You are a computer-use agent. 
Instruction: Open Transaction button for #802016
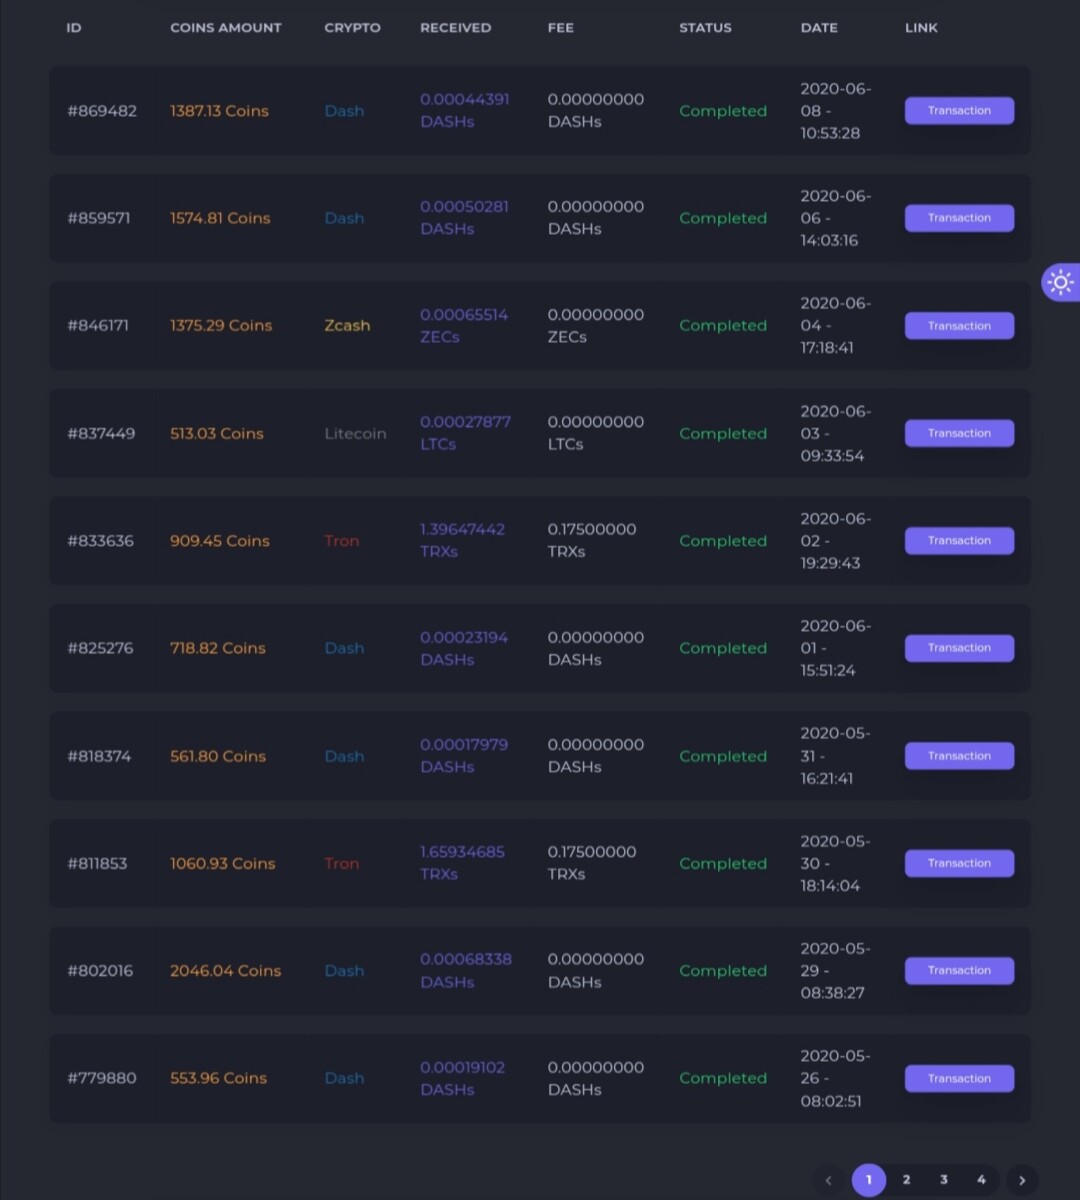click(x=959, y=971)
